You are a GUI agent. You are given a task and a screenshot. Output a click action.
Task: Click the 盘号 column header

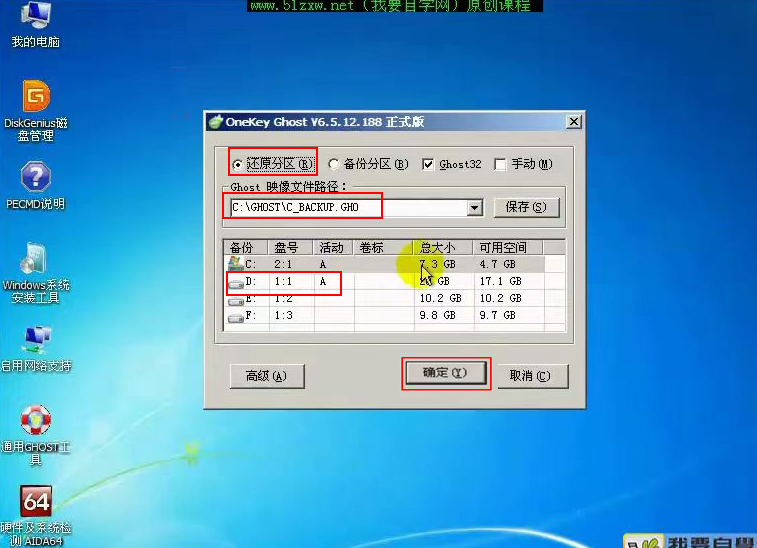291,248
